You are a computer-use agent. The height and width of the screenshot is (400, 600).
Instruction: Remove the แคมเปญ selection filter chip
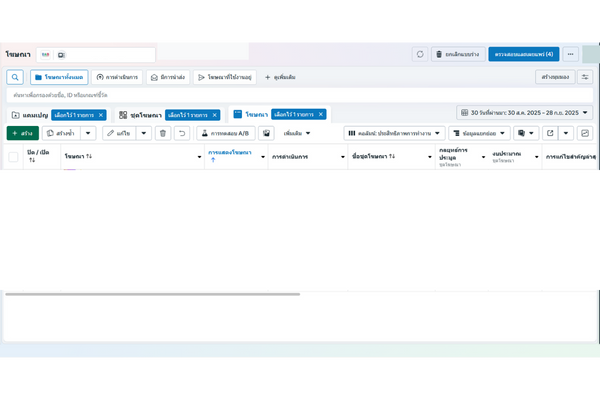tap(101, 115)
